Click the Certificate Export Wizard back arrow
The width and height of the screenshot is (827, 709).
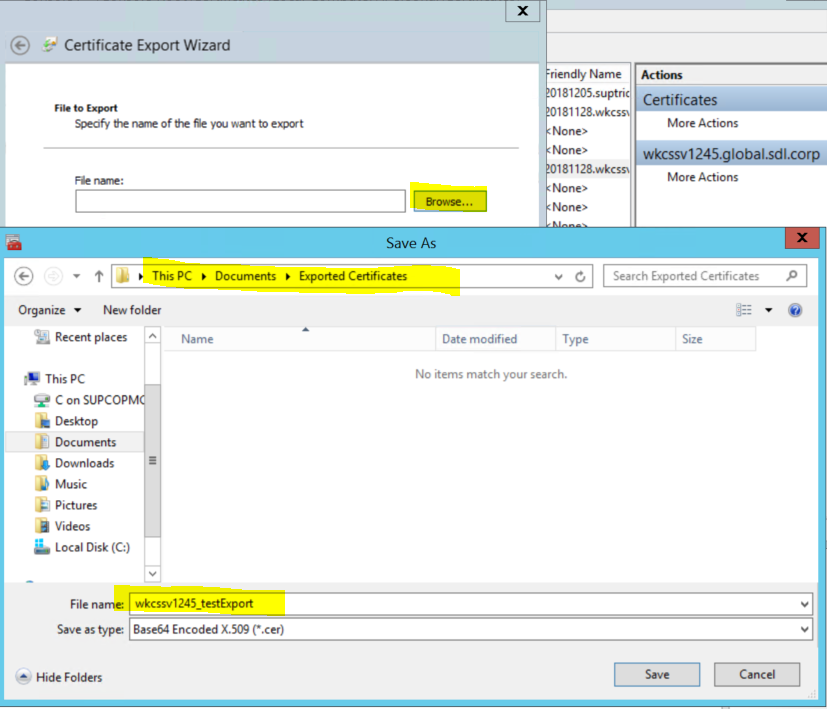(19, 45)
